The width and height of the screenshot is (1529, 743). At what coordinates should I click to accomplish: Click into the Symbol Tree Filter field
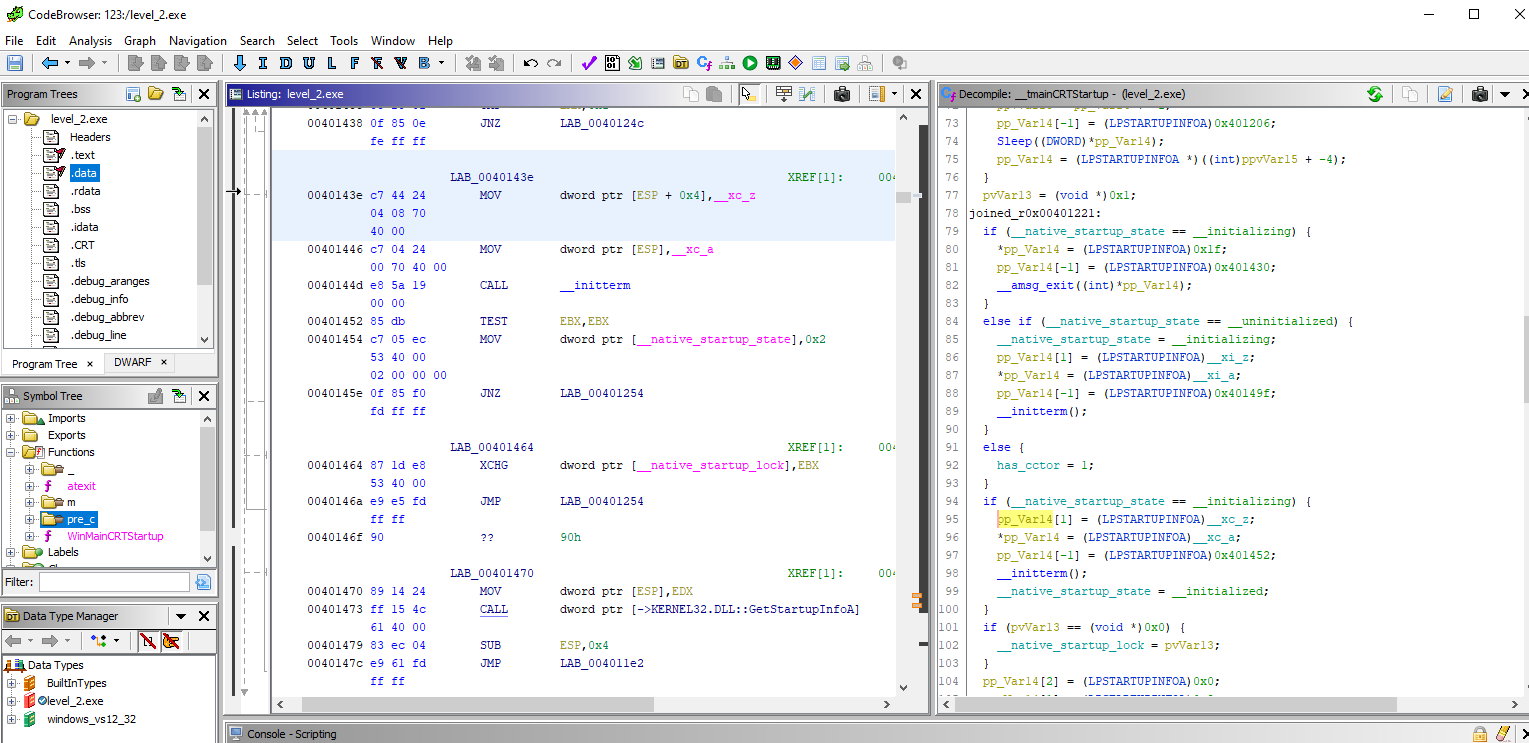click(114, 582)
